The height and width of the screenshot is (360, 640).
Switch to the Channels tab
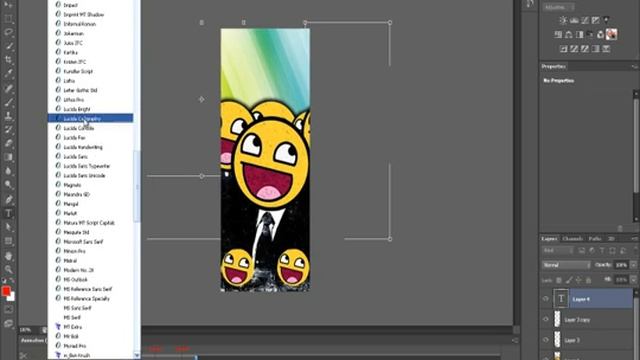[572, 239]
